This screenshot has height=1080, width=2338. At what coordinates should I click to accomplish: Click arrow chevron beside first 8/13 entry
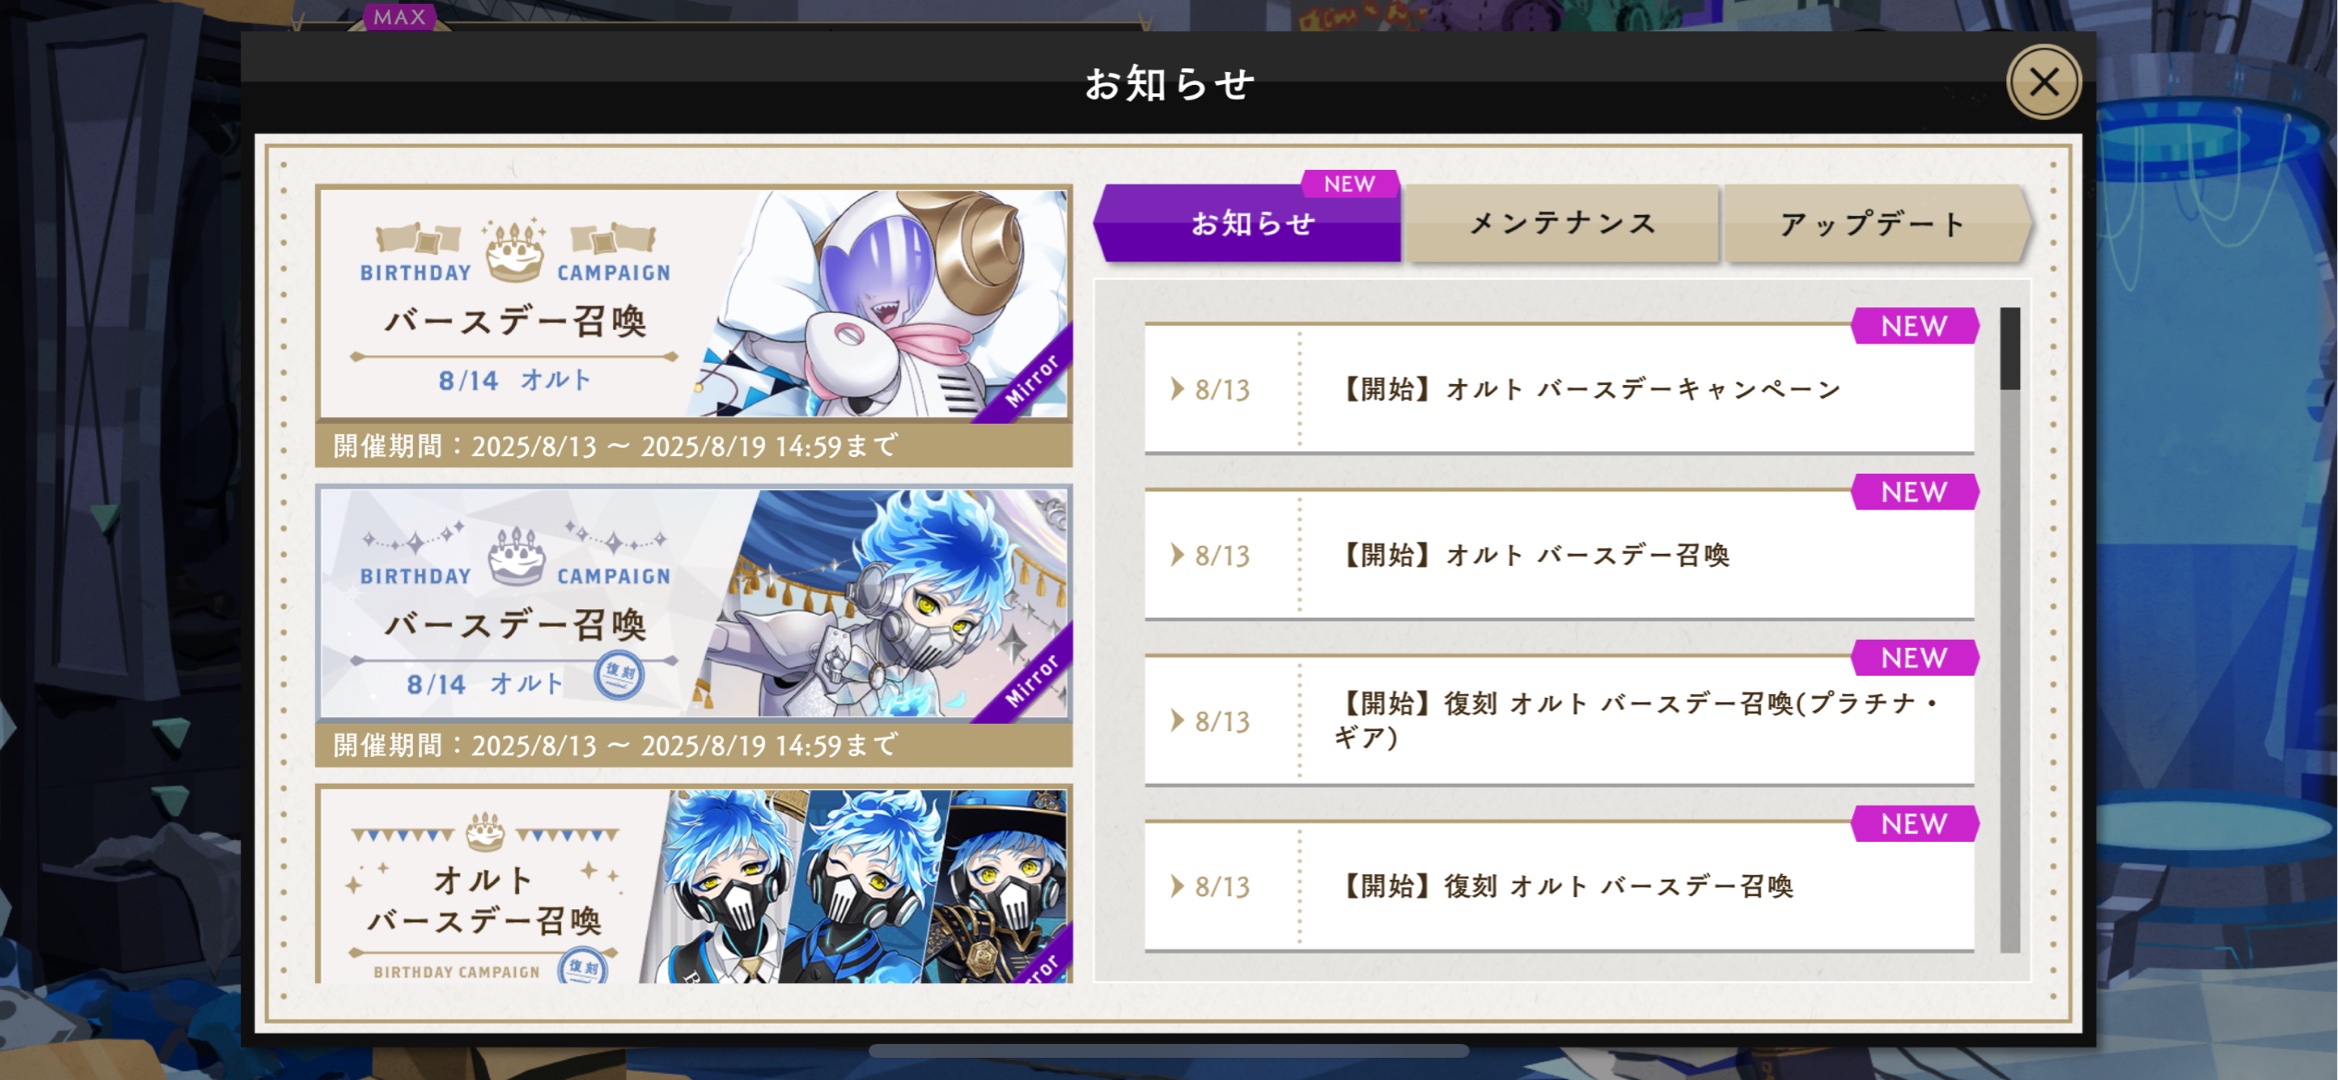[x=1177, y=389]
